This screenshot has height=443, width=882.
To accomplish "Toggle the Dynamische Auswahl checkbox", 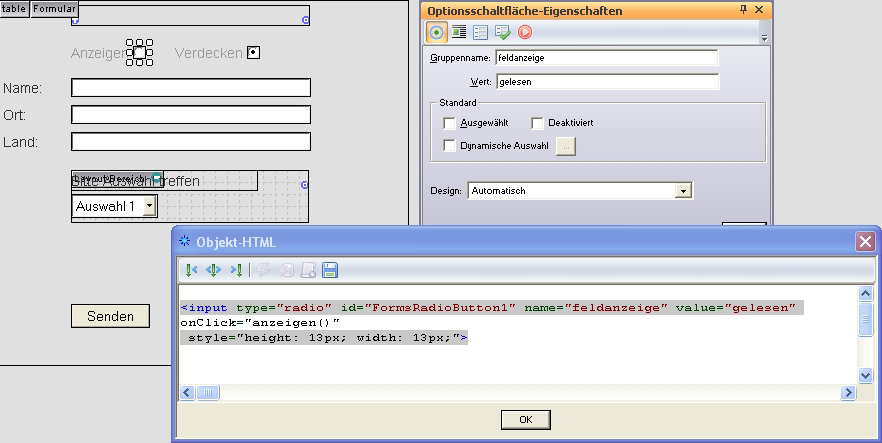I will (449, 146).
